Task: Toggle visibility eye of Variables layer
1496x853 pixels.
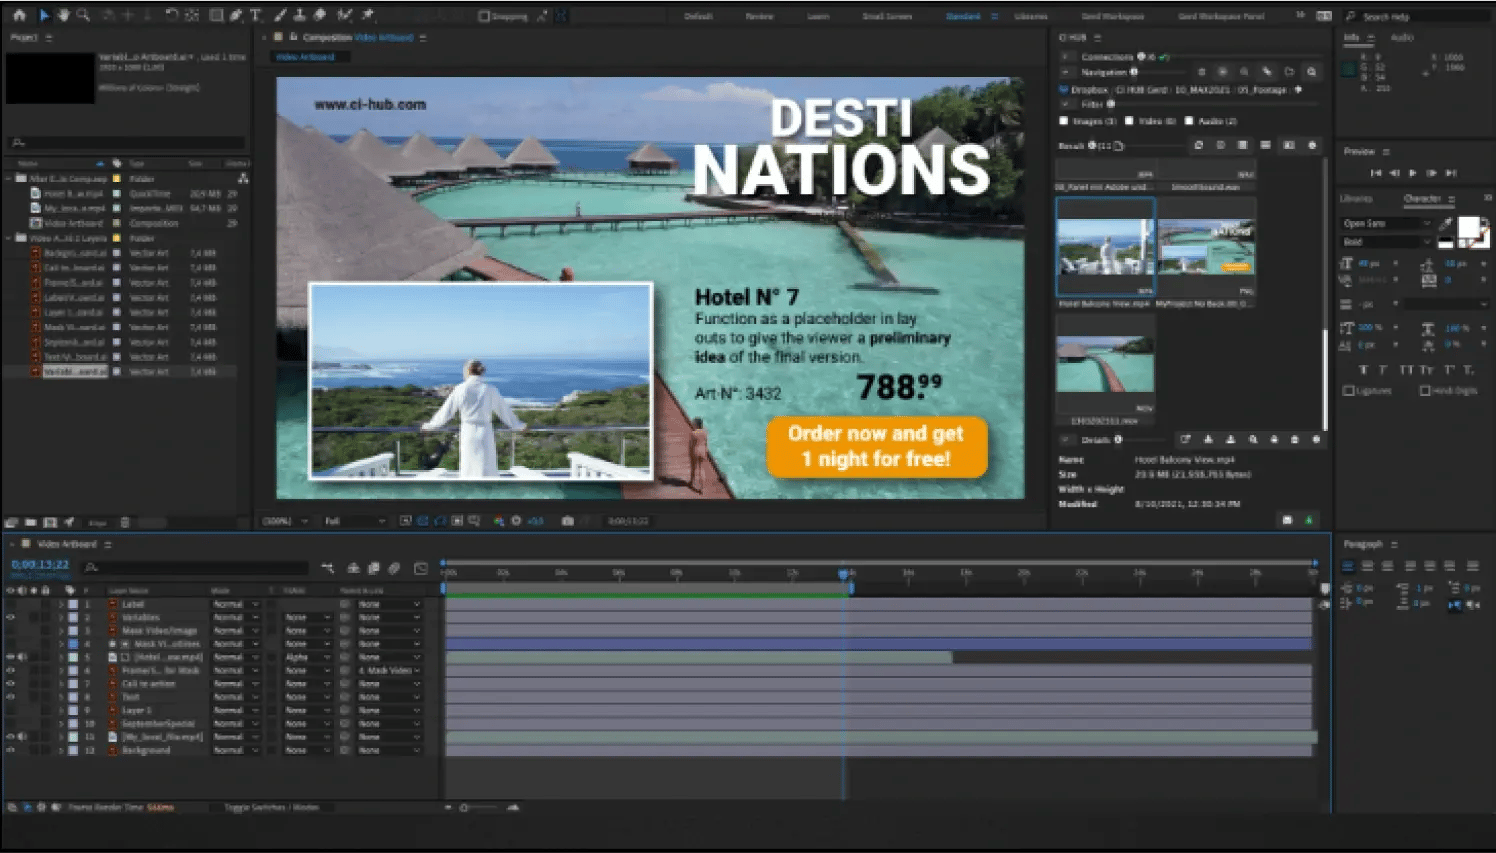Action: coord(11,618)
